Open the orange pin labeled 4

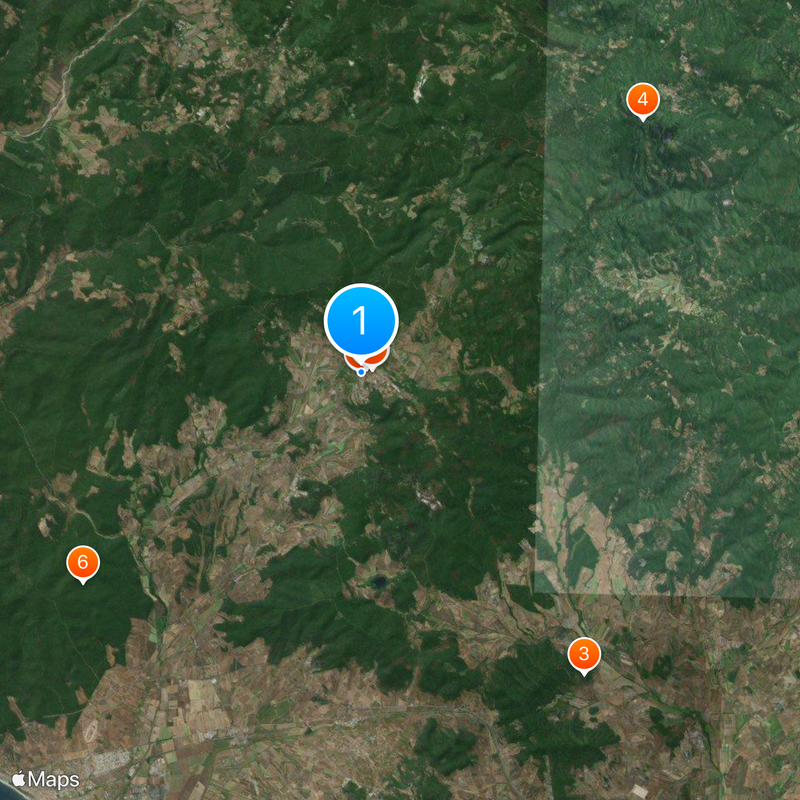(643, 100)
